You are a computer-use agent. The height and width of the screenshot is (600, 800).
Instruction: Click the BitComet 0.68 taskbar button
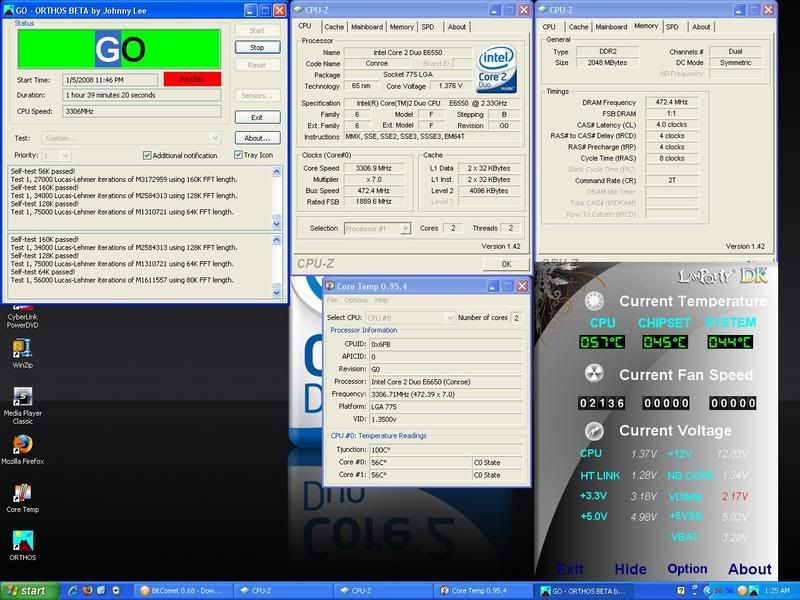[185, 591]
